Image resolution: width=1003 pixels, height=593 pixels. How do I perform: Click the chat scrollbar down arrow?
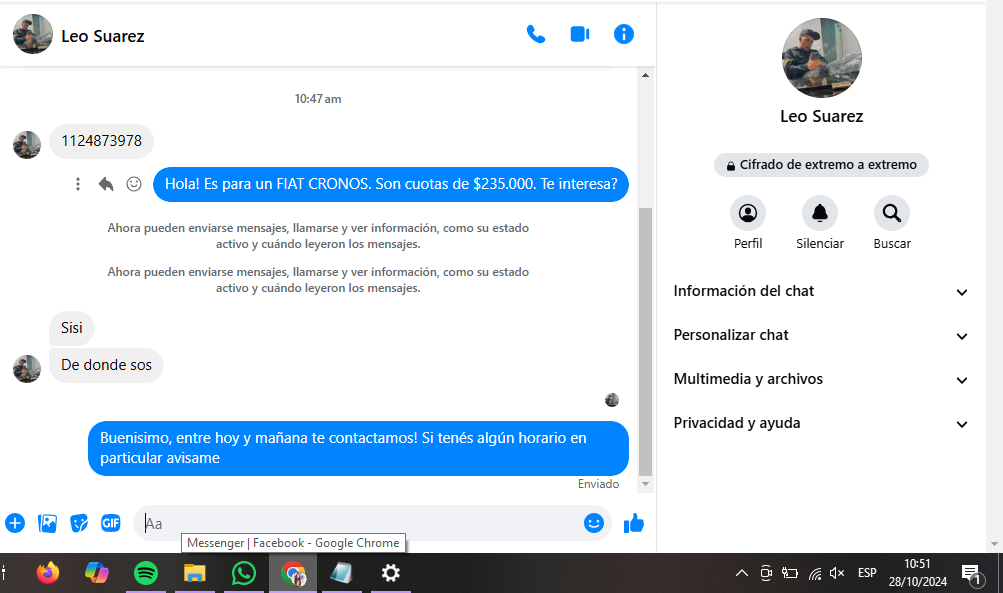pos(645,484)
